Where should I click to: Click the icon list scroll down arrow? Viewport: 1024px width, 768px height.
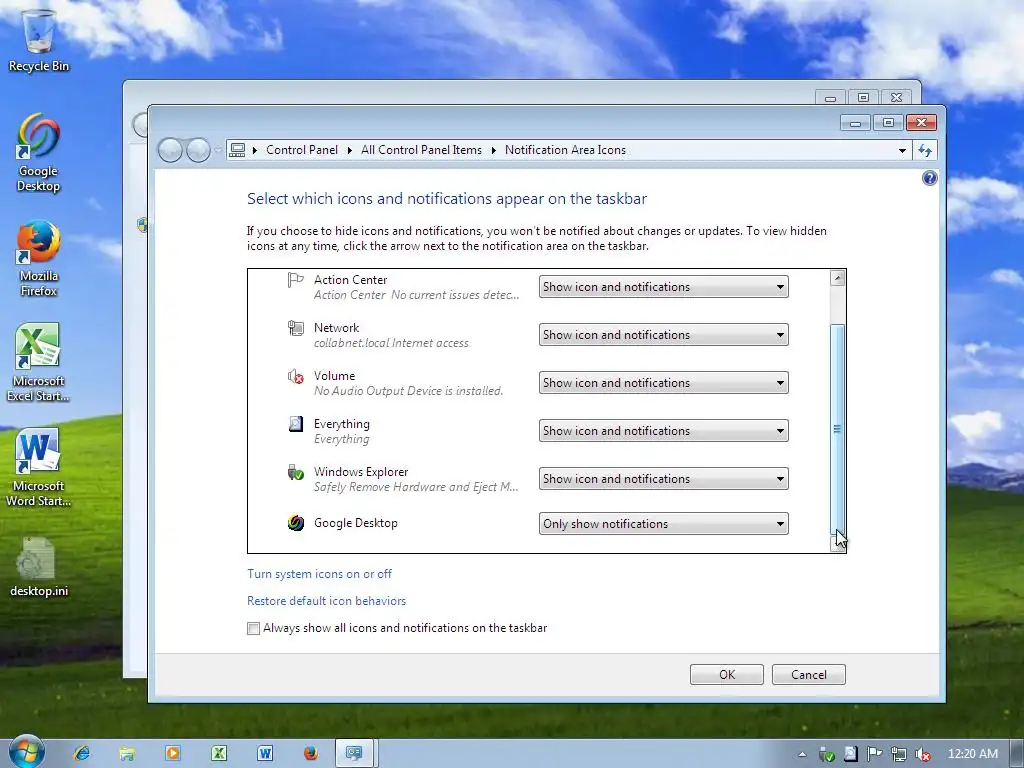point(837,543)
